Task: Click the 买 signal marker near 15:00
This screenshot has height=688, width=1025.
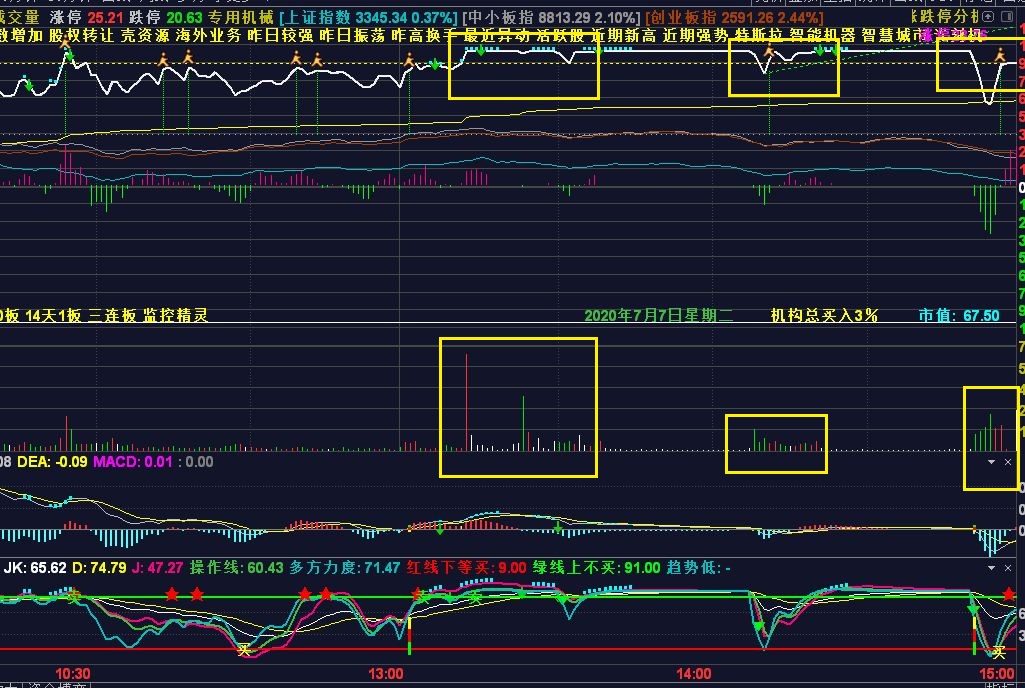Action: pos(998,652)
